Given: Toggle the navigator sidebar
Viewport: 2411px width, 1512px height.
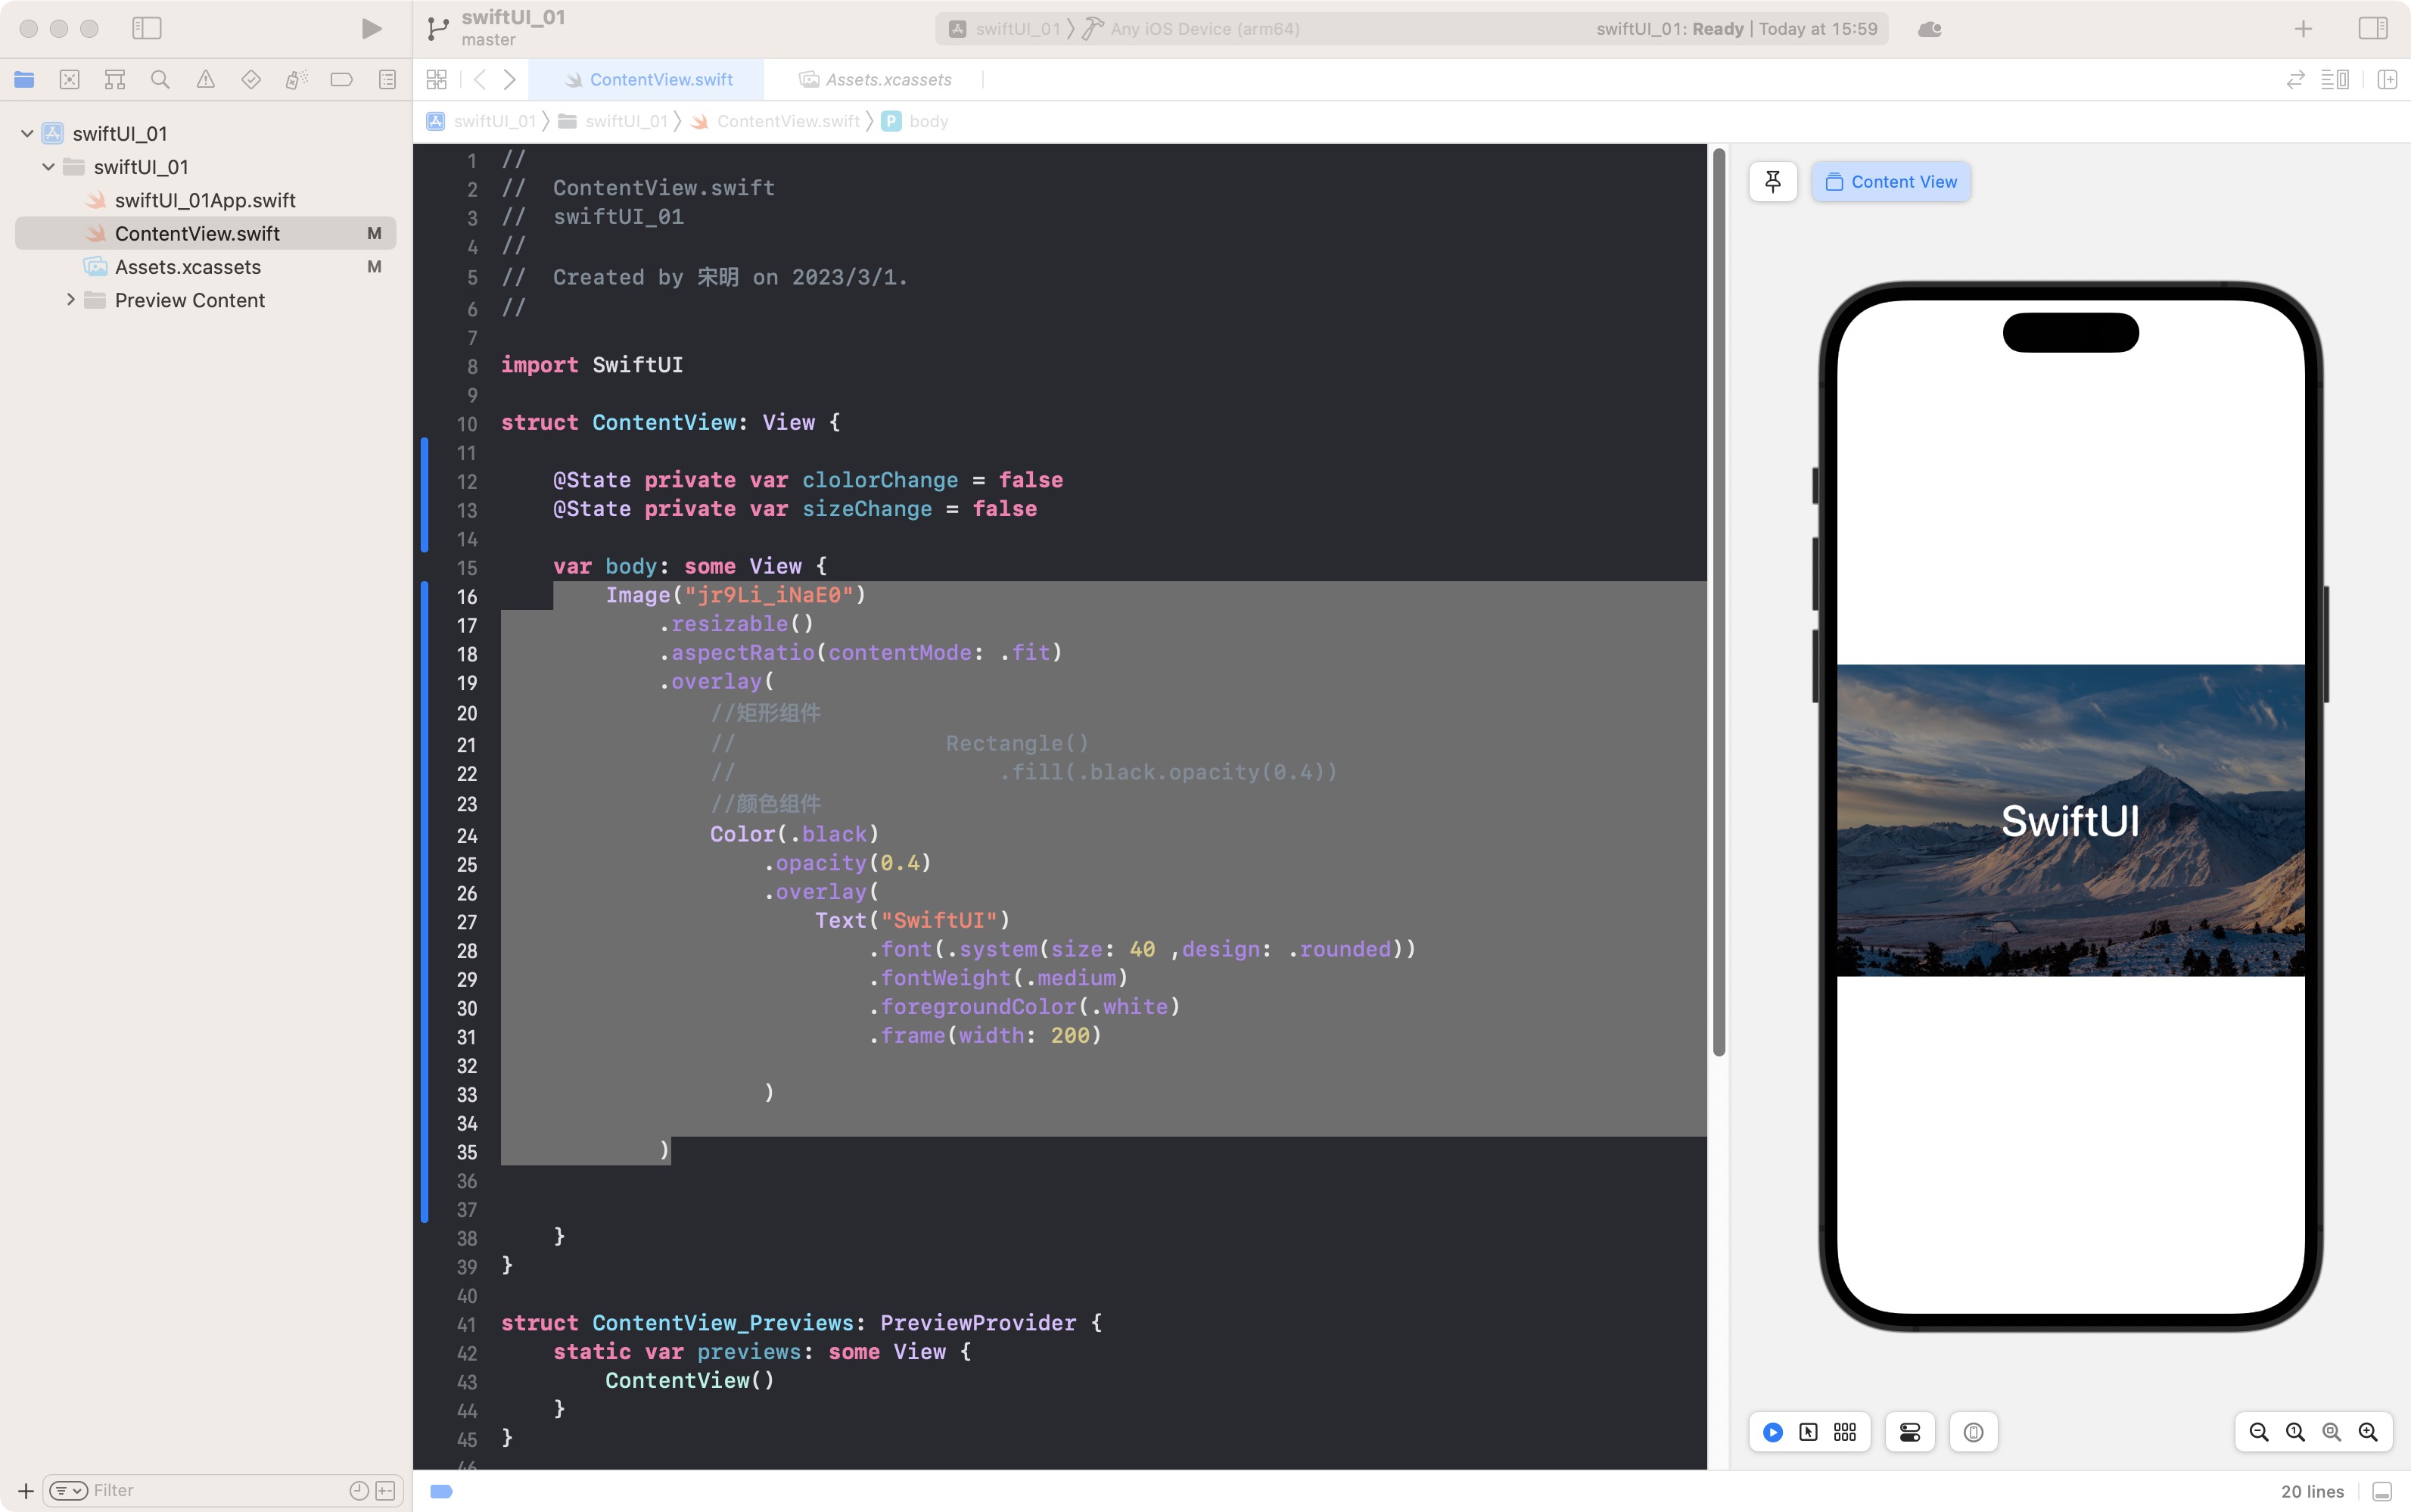Looking at the screenshot, I should pyautogui.click(x=147, y=28).
